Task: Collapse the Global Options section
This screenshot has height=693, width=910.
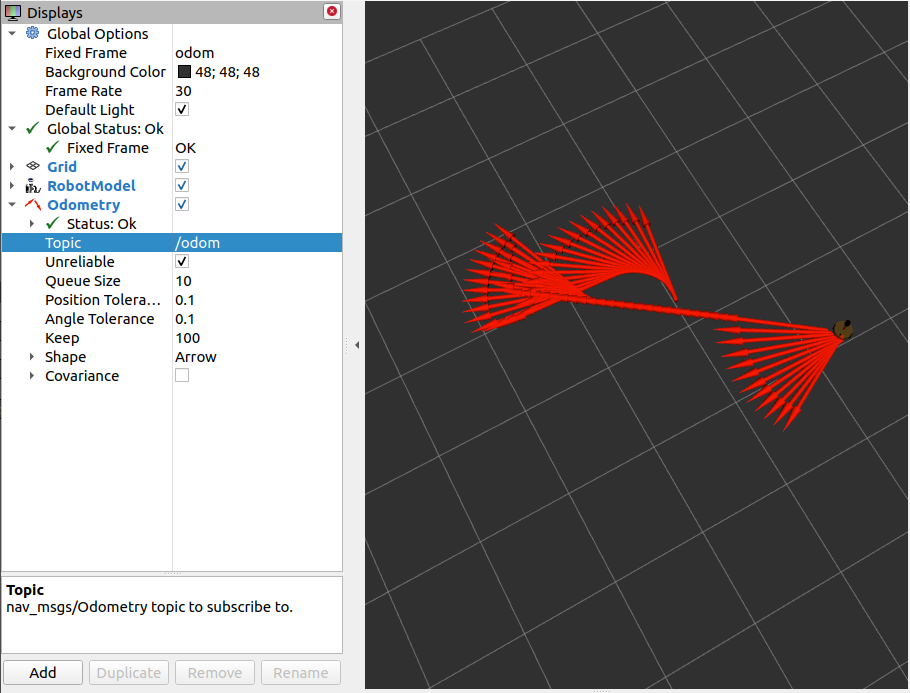Action: (12, 34)
